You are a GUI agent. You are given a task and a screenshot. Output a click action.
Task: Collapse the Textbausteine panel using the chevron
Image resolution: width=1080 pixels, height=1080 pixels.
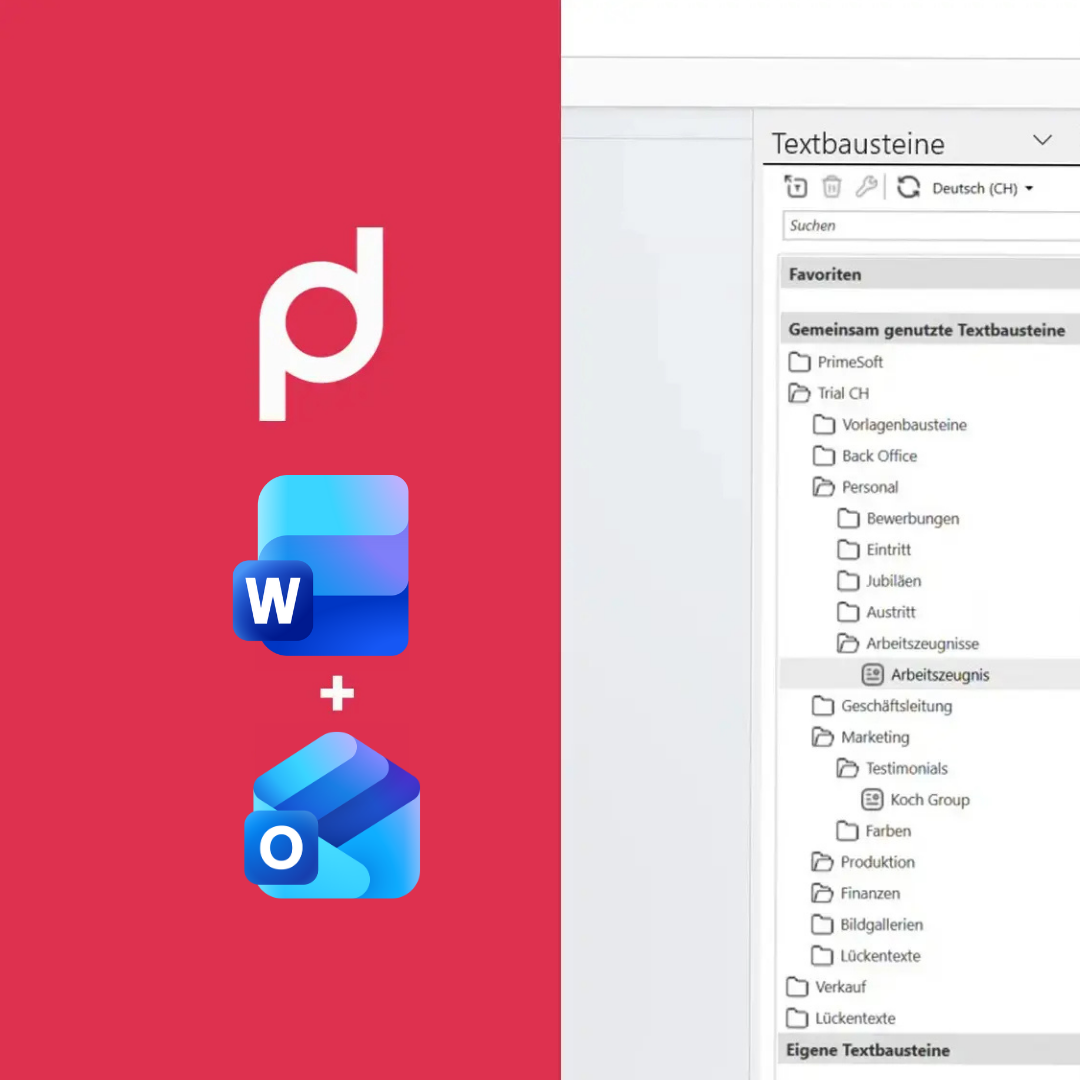[x=1043, y=140]
